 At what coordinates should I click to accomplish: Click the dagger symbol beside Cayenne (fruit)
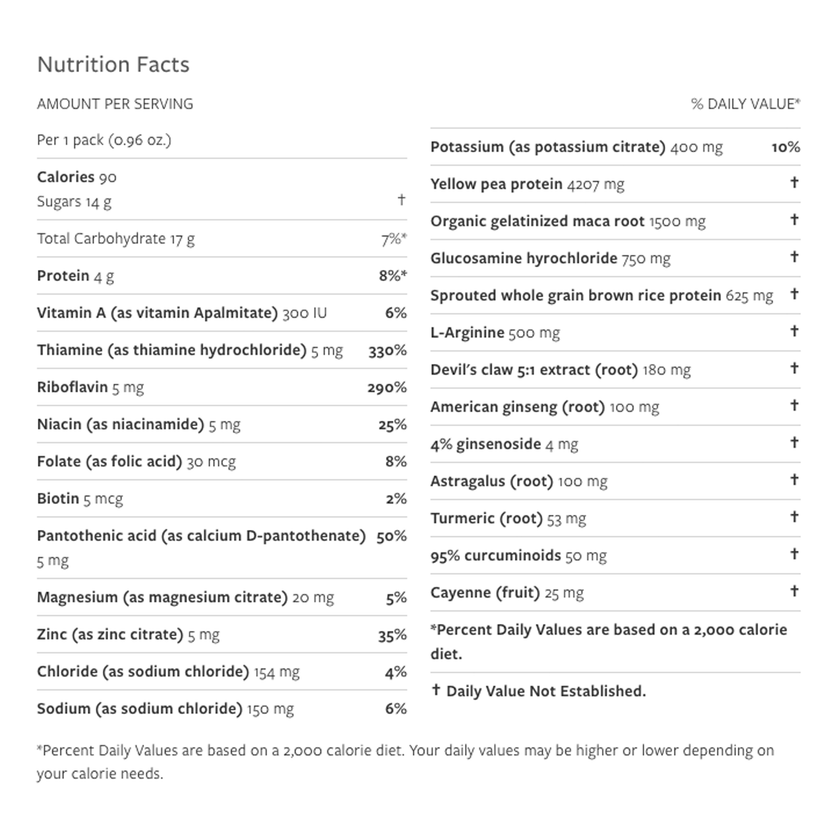pyautogui.click(x=794, y=591)
